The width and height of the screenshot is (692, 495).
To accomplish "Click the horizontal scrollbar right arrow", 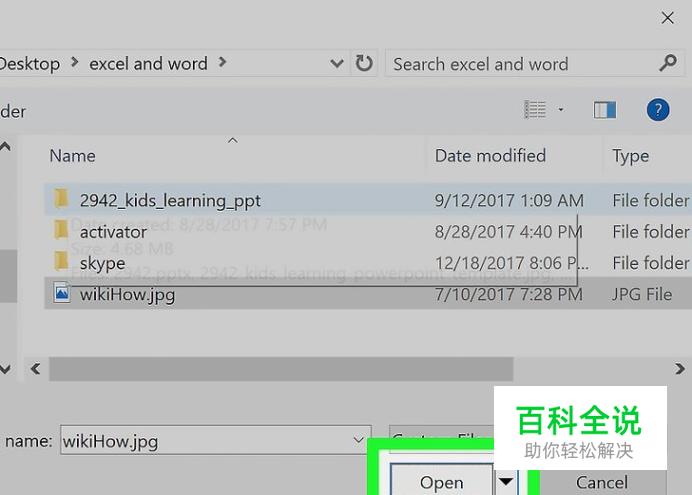I will (679, 368).
